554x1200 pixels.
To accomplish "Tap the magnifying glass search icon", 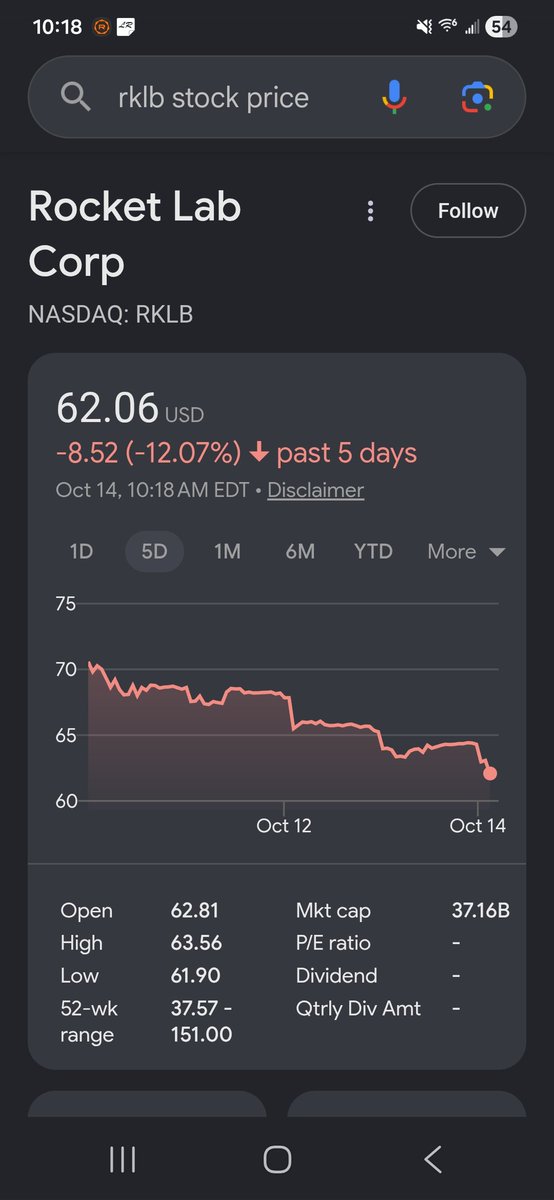I will (x=75, y=97).
